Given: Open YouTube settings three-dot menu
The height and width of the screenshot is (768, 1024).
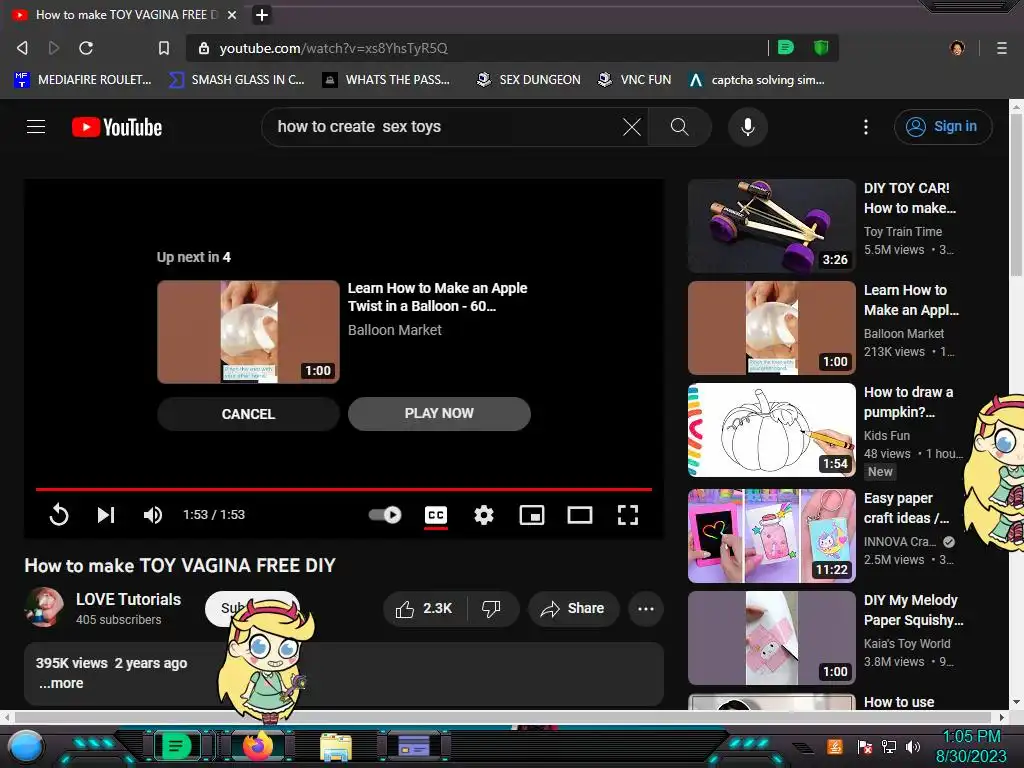Looking at the screenshot, I should pos(866,127).
